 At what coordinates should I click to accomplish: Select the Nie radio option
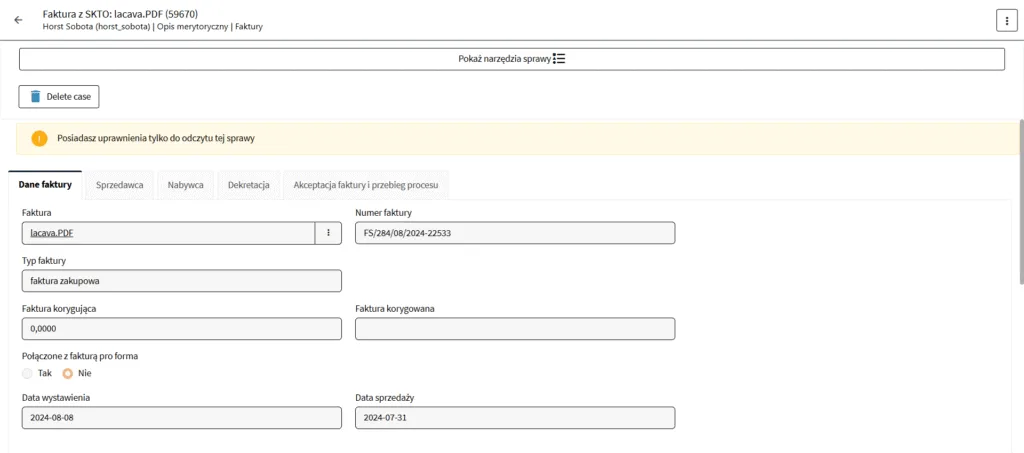click(67, 374)
